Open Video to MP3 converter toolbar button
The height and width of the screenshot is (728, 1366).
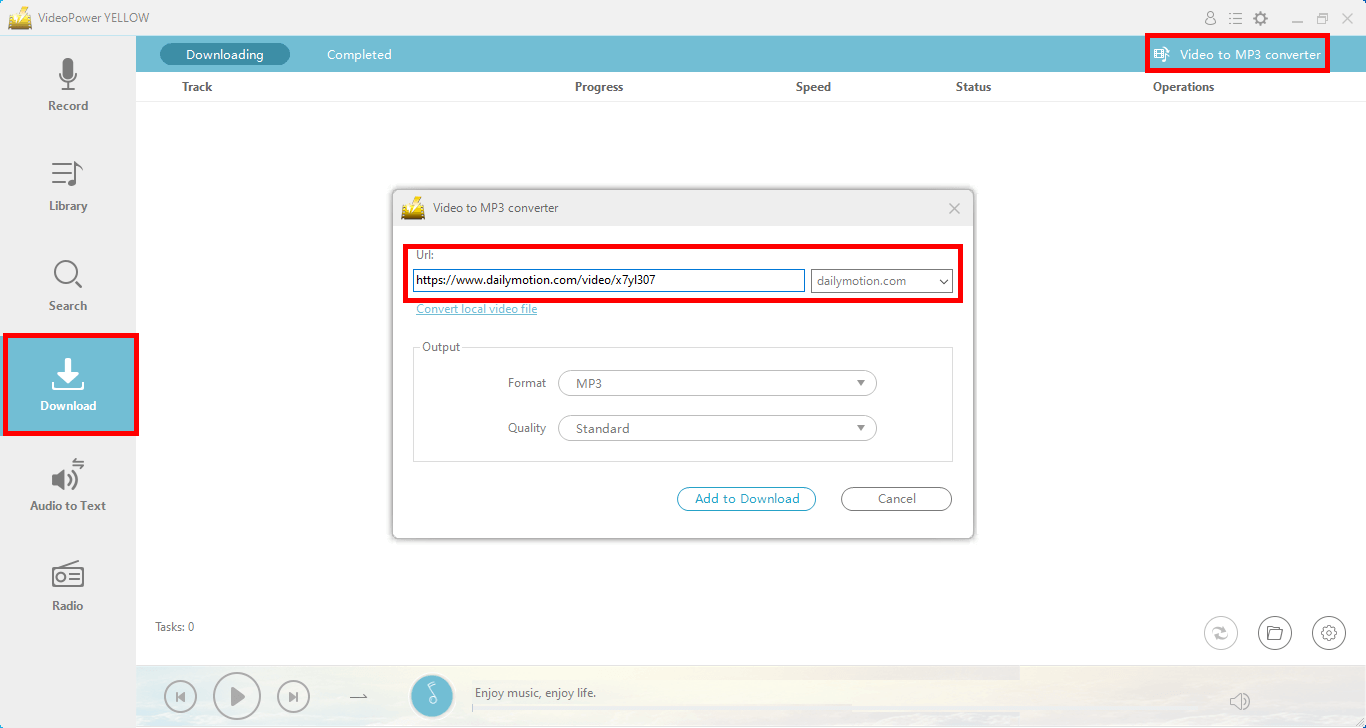pyautogui.click(x=1238, y=54)
